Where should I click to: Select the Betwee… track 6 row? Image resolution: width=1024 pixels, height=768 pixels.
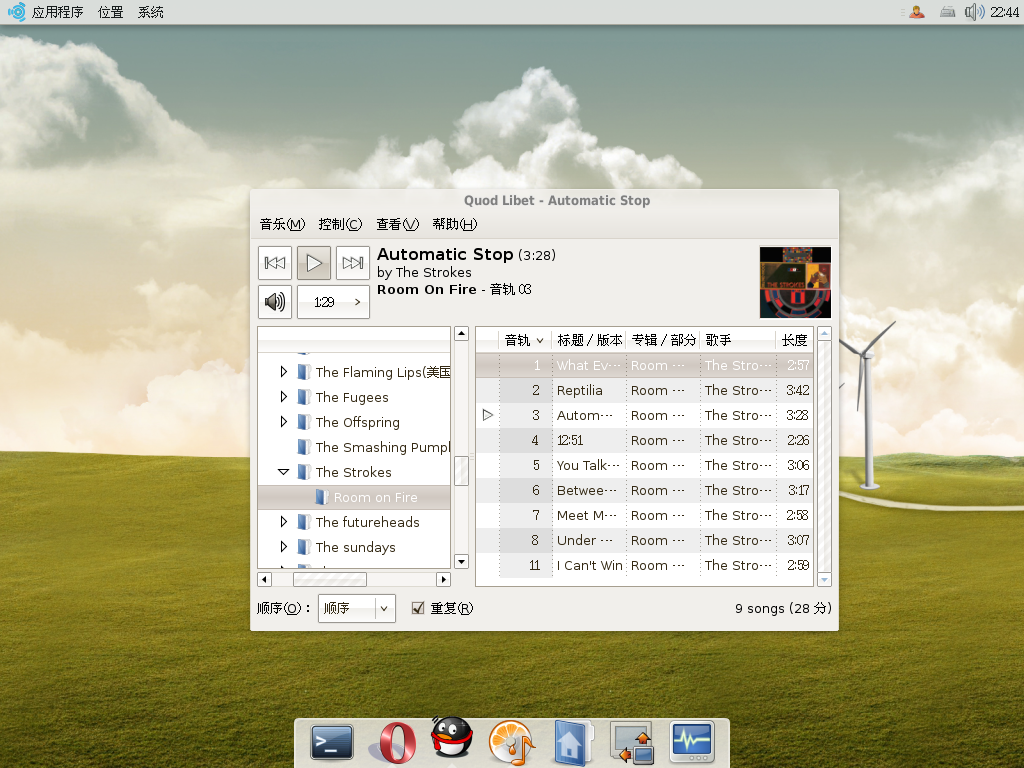[644, 490]
